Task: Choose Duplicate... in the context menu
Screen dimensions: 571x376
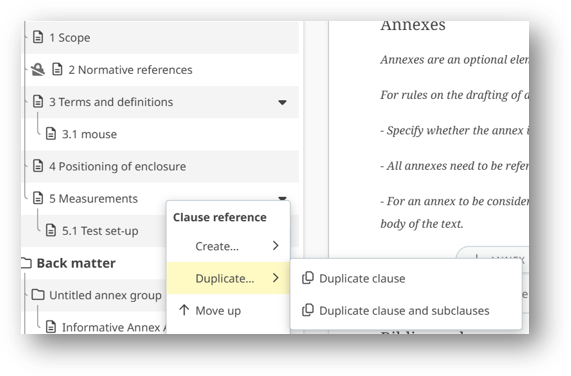Action: point(228,278)
